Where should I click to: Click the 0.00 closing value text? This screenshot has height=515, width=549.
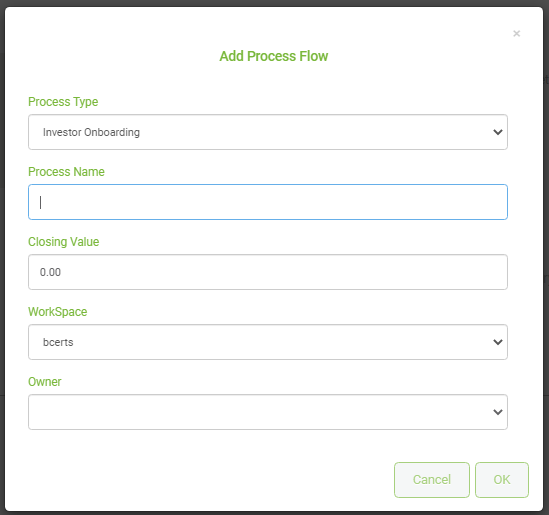[x=50, y=272]
